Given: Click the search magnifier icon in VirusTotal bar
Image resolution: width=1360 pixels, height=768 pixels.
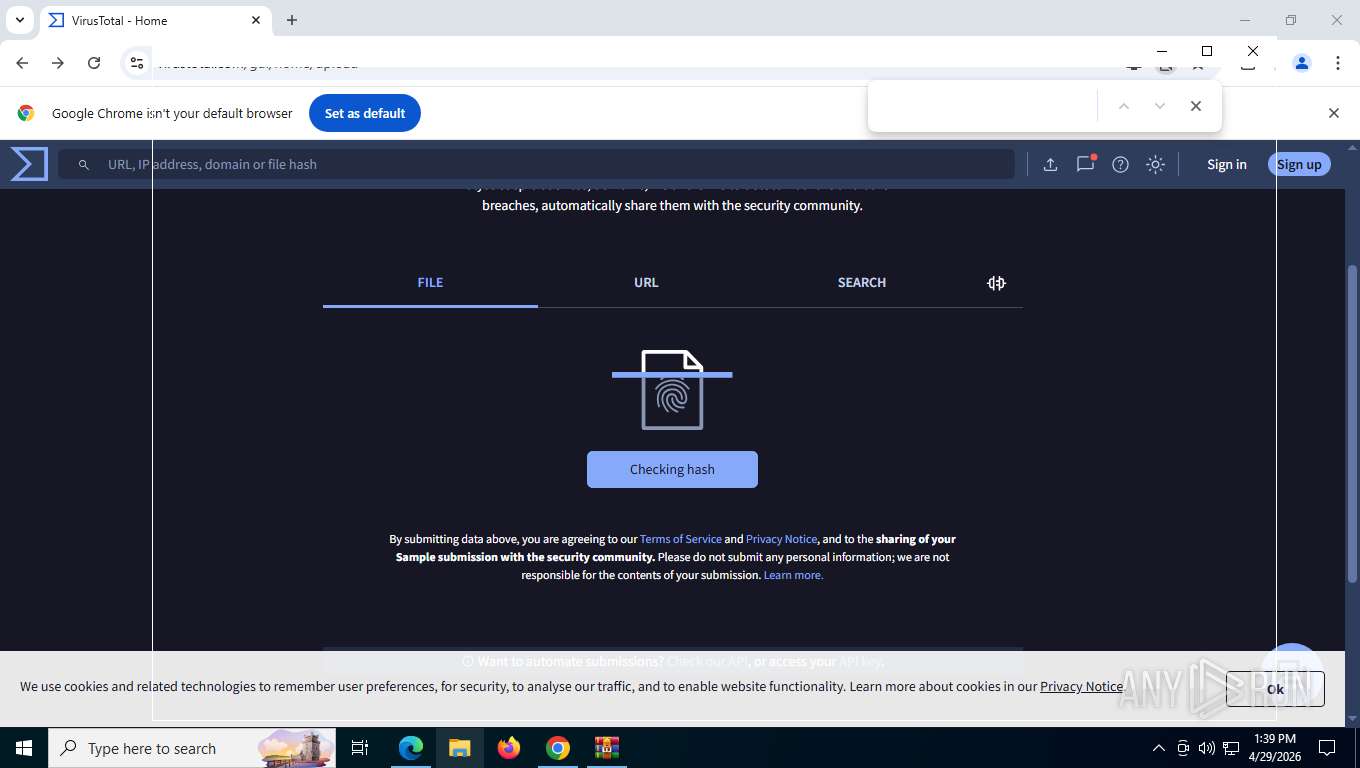Looking at the screenshot, I should [84, 165].
